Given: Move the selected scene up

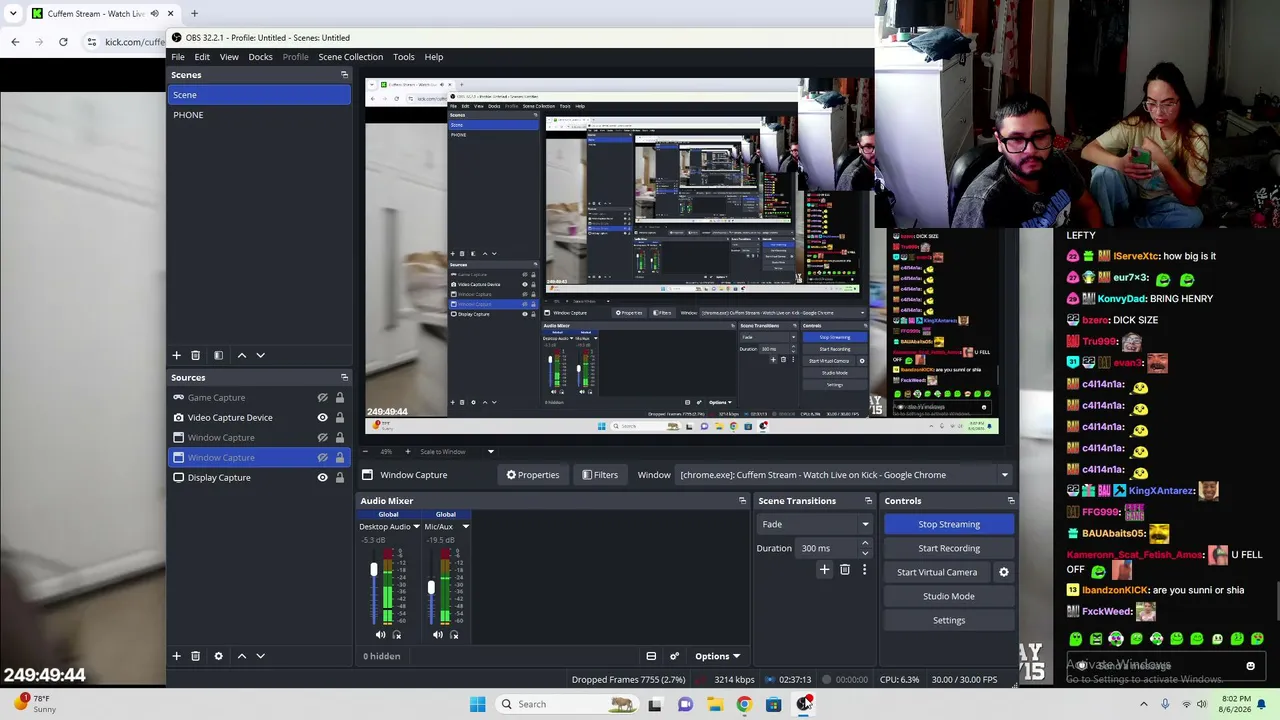Looking at the screenshot, I should [241, 355].
